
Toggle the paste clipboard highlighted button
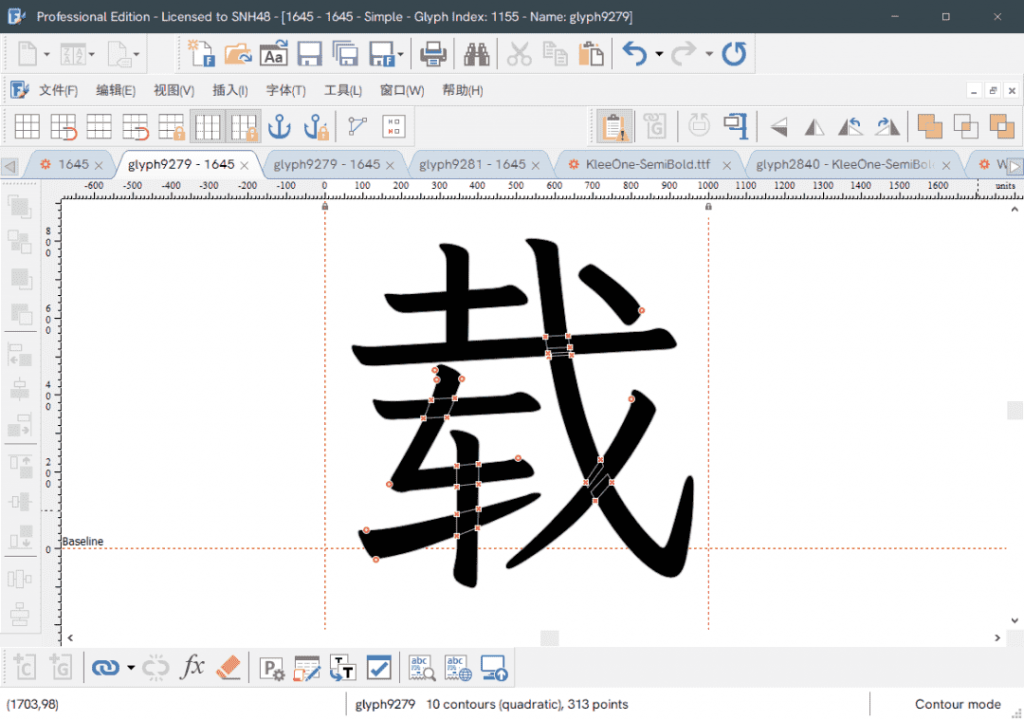(x=614, y=126)
